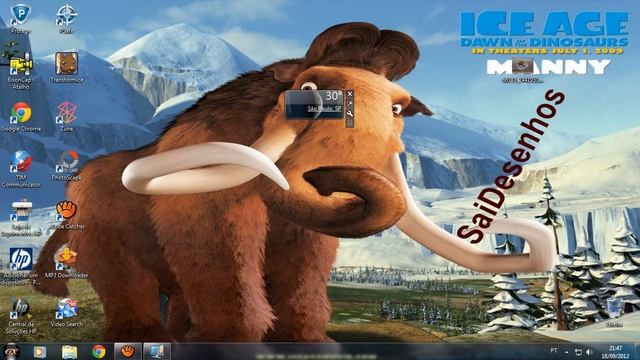Switch to the monitor window taskbar button
Image resolution: width=640 pixels, height=360 pixels.
pyautogui.click(x=157, y=351)
